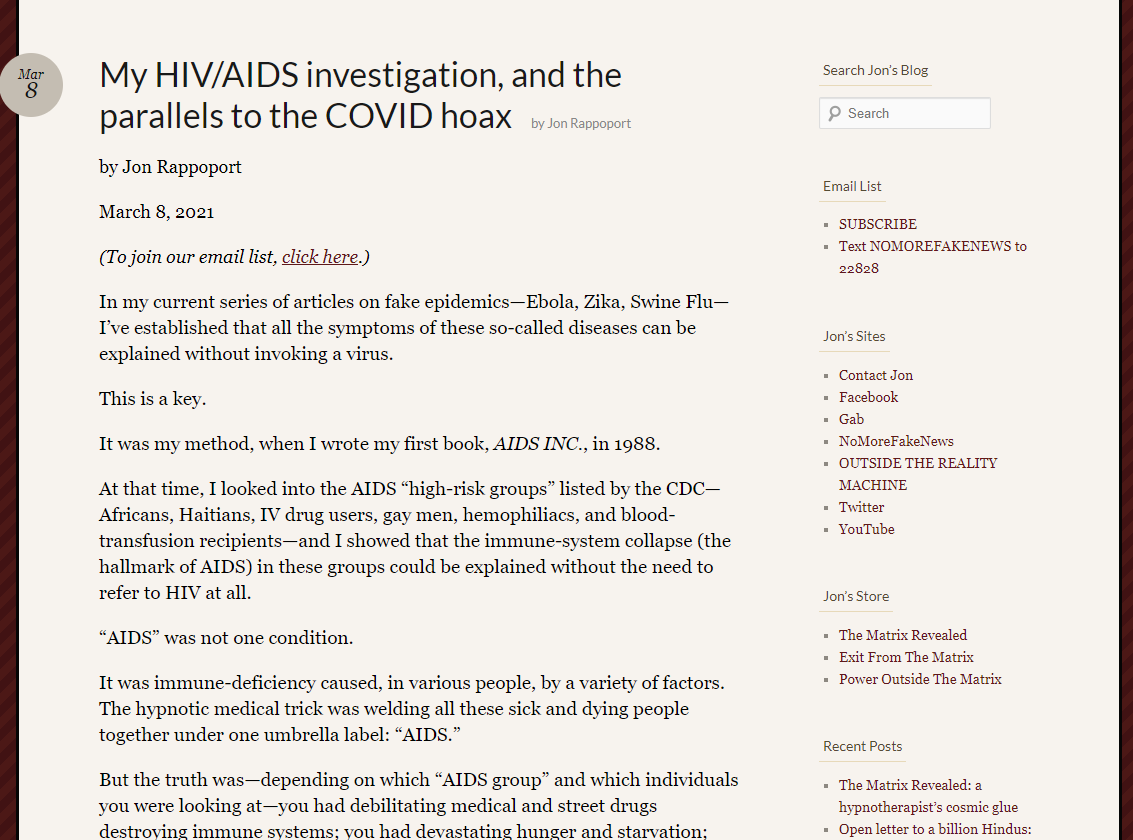Click 'by Jon Rappoport' beside the title
Viewport: 1133px width, 840px height.
(x=581, y=124)
